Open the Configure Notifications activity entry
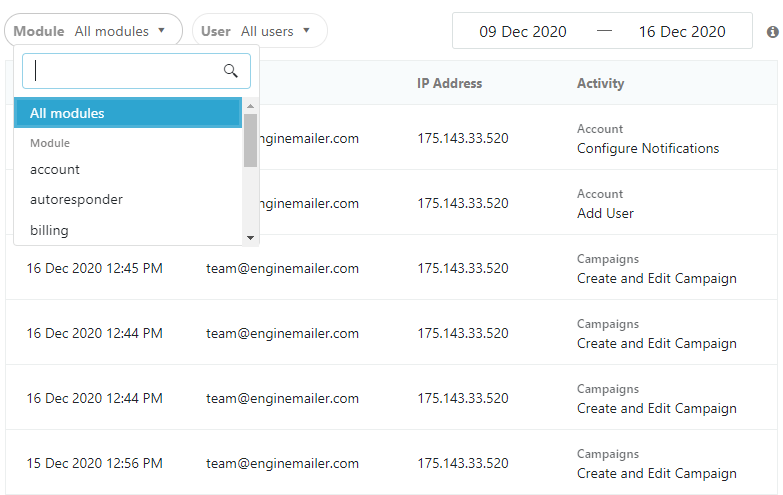783x495 pixels. click(x=647, y=148)
